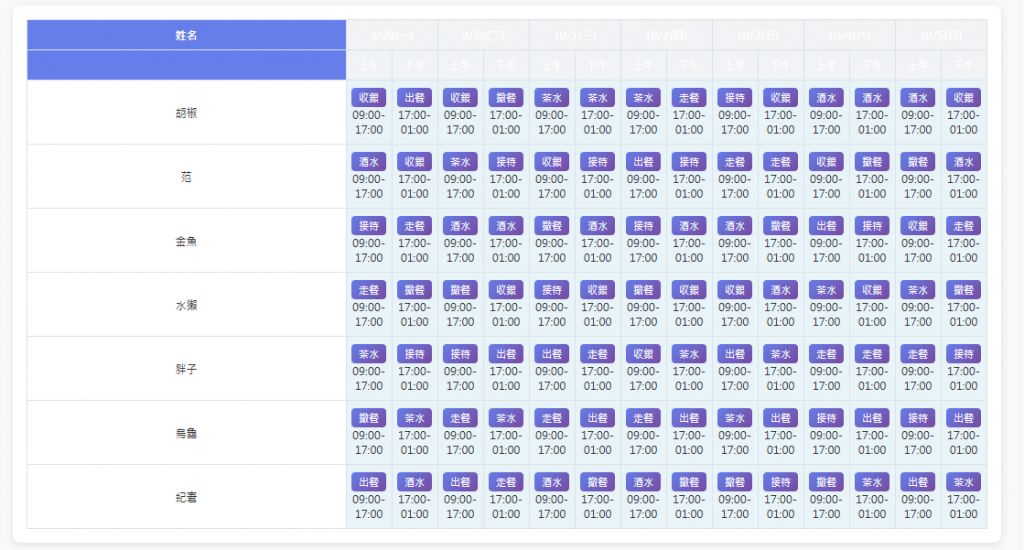Select the 10/4(六) date header
1024x550 pixels.
(x=849, y=35)
